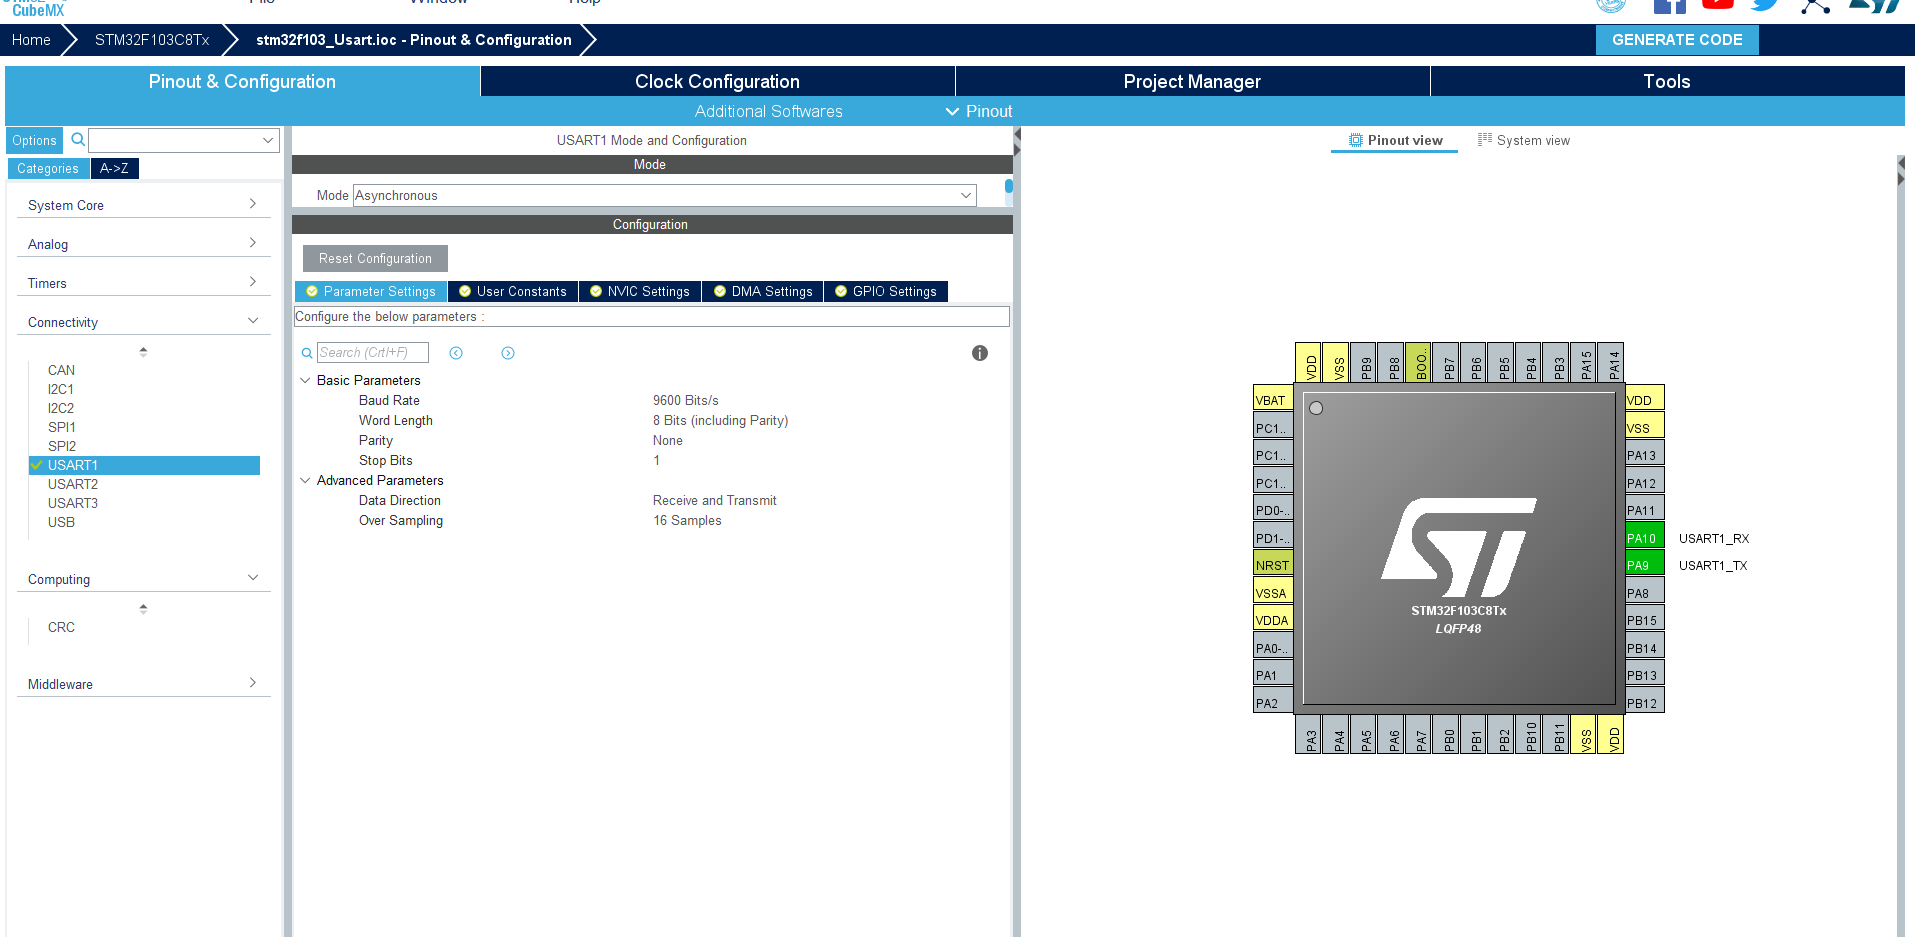Select the Baud Rate value 9600 Bits/s
1915x937 pixels.
pos(686,400)
